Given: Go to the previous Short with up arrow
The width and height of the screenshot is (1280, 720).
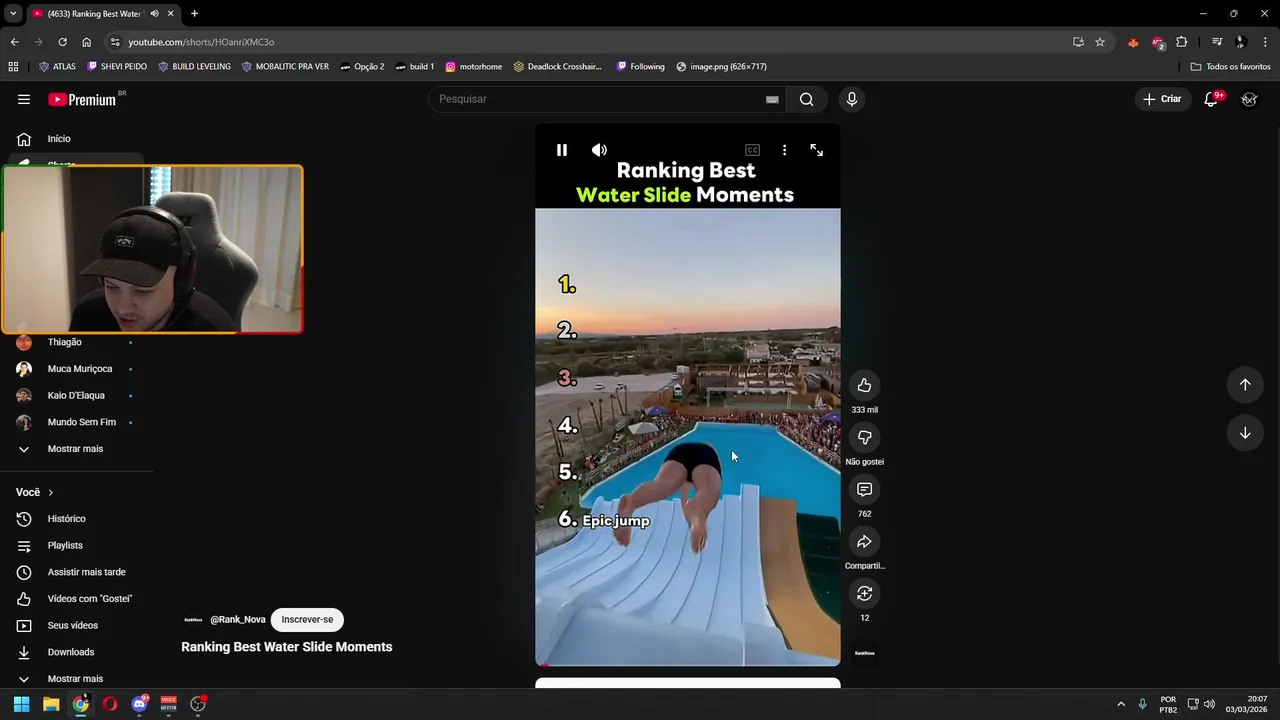Looking at the screenshot, I should tap(1245, 384).
